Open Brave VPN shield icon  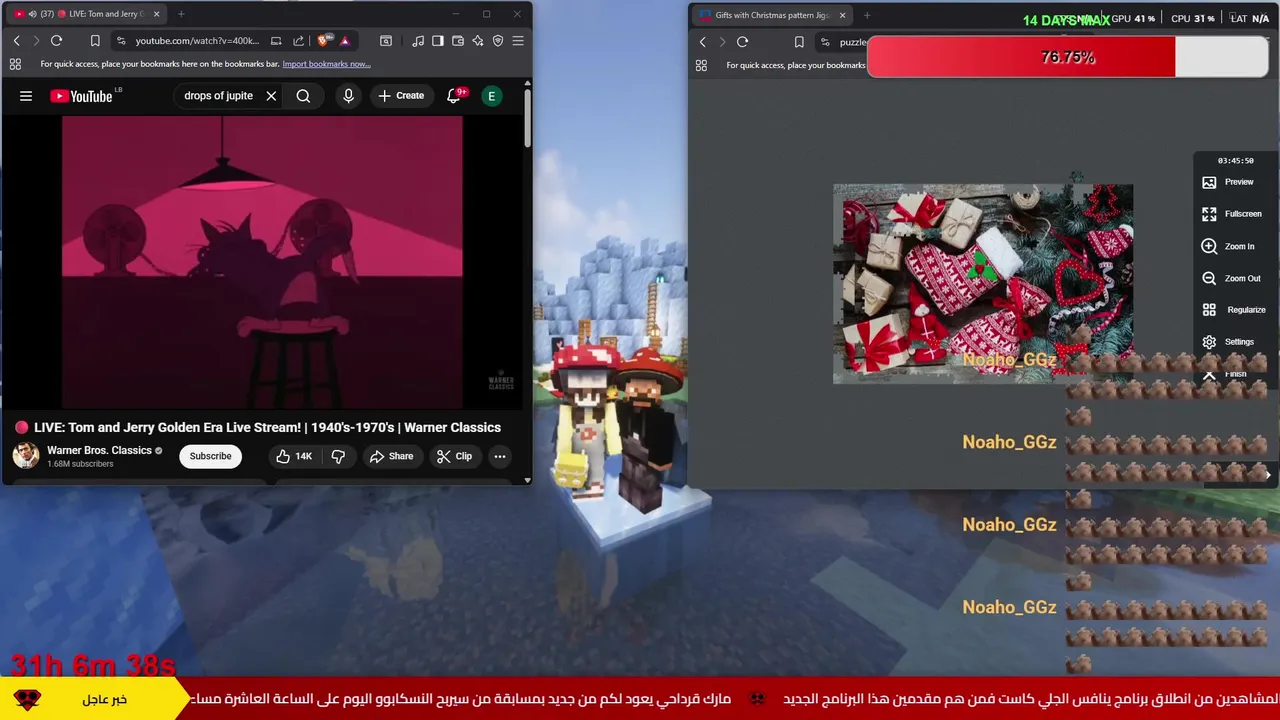(x=498, y=41)
